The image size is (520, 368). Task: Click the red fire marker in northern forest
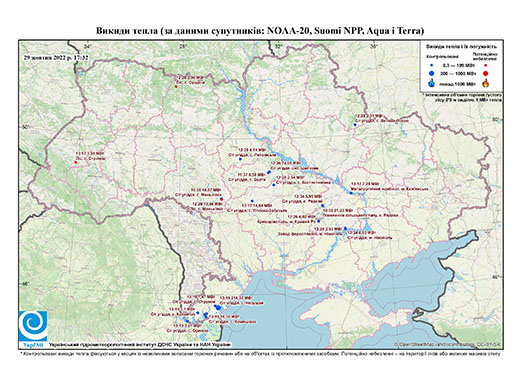[176, 87]
